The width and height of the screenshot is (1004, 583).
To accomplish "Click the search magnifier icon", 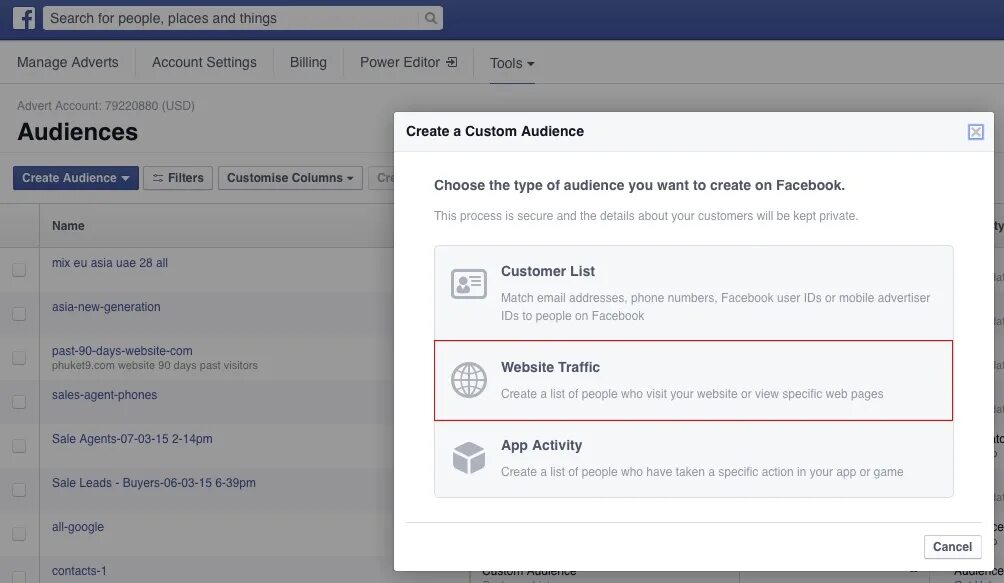I will tap(431, 18).
